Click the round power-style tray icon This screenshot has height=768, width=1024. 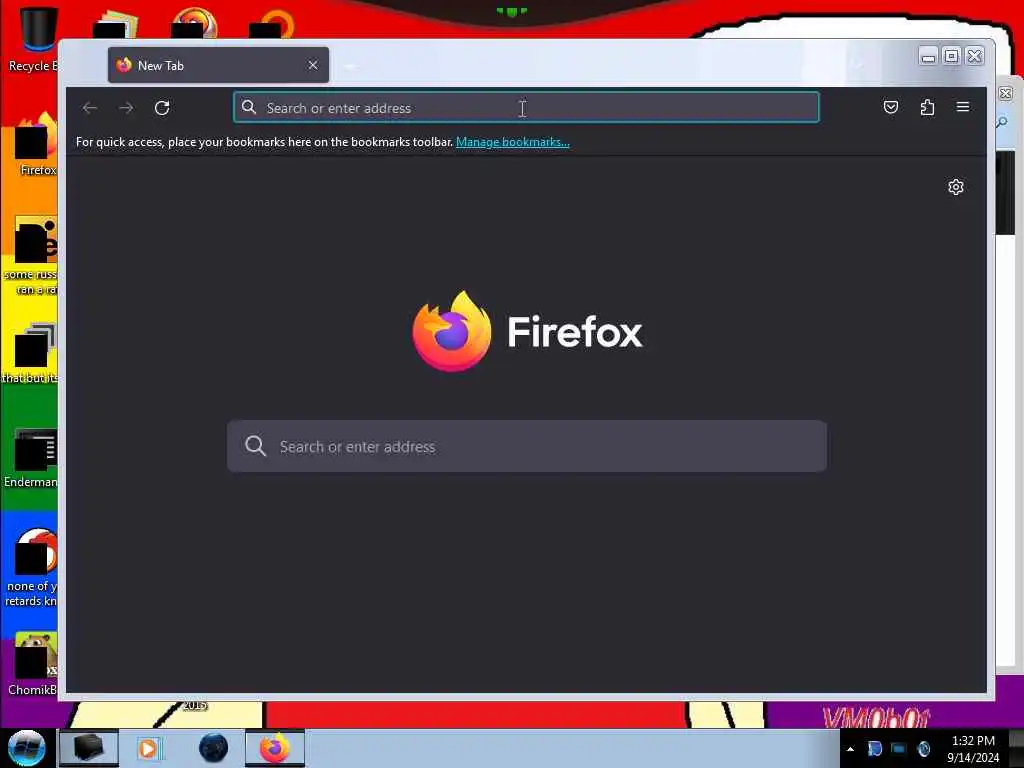coord(923,748)
